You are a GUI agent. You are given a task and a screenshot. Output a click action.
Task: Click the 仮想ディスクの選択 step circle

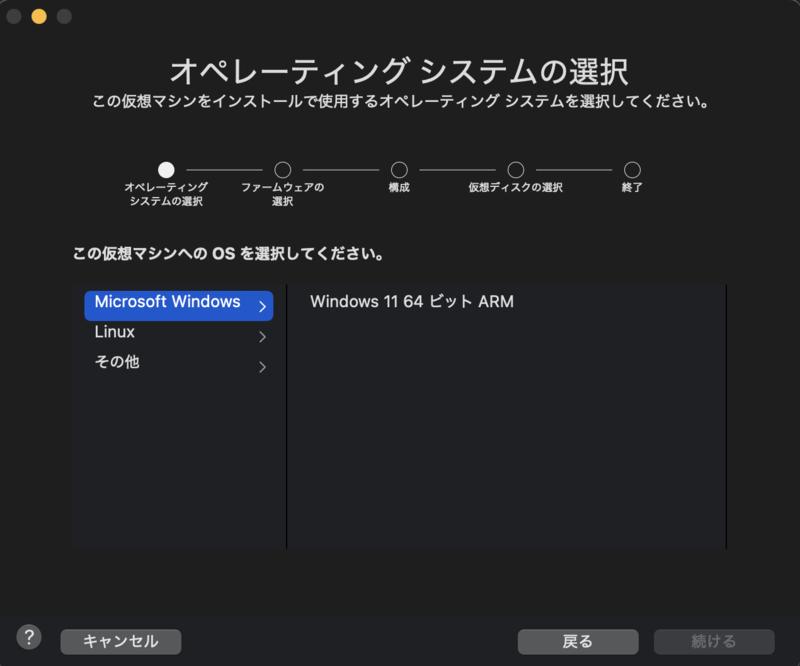tap(515, 169)
